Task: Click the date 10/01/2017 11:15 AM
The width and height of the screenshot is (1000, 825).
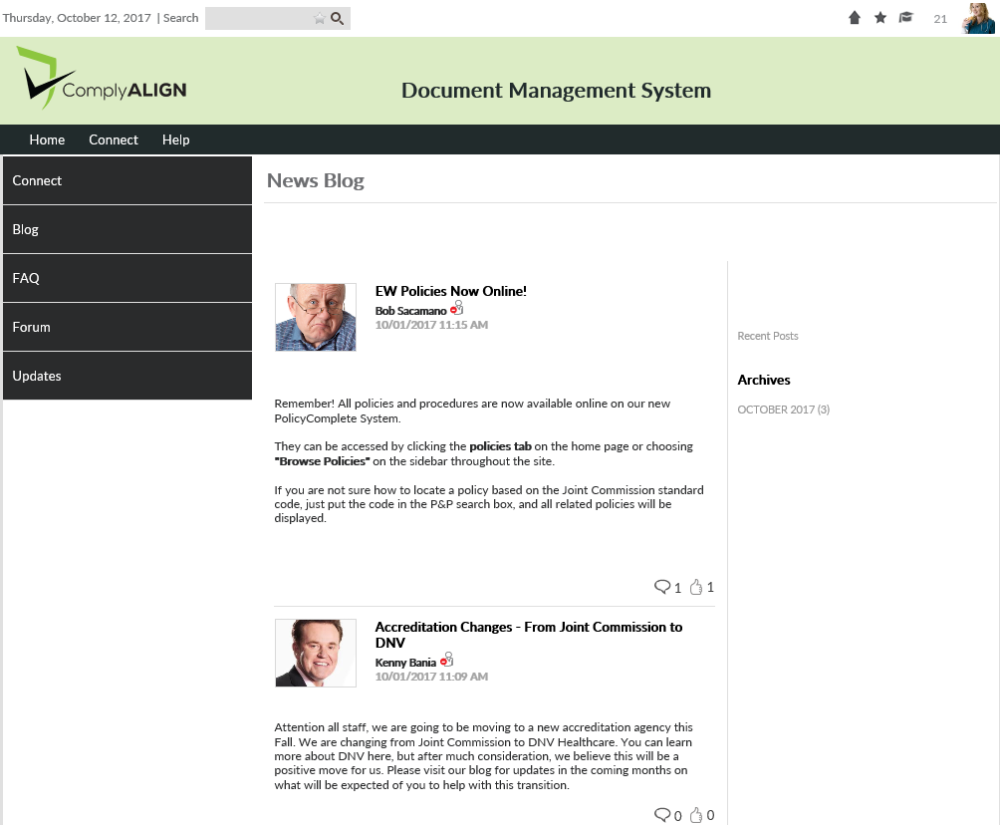Action: pyautogui.click(x=432, y=325)
